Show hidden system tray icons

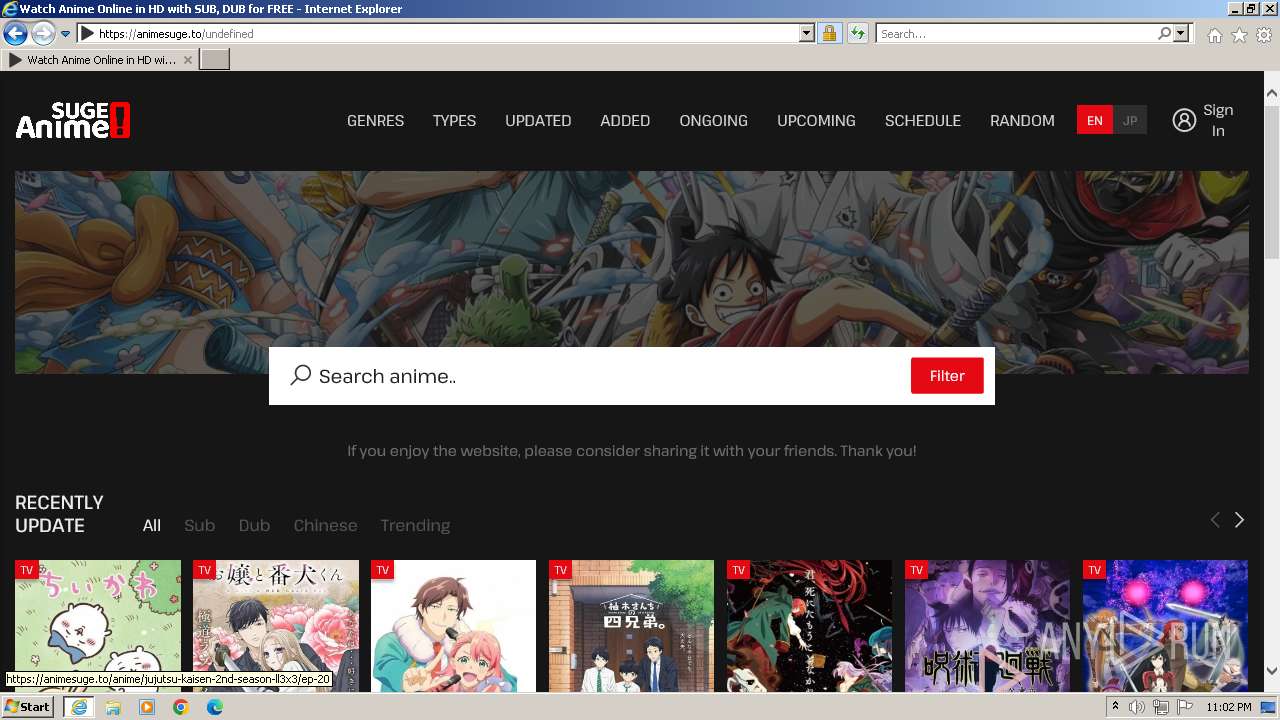1115,707
